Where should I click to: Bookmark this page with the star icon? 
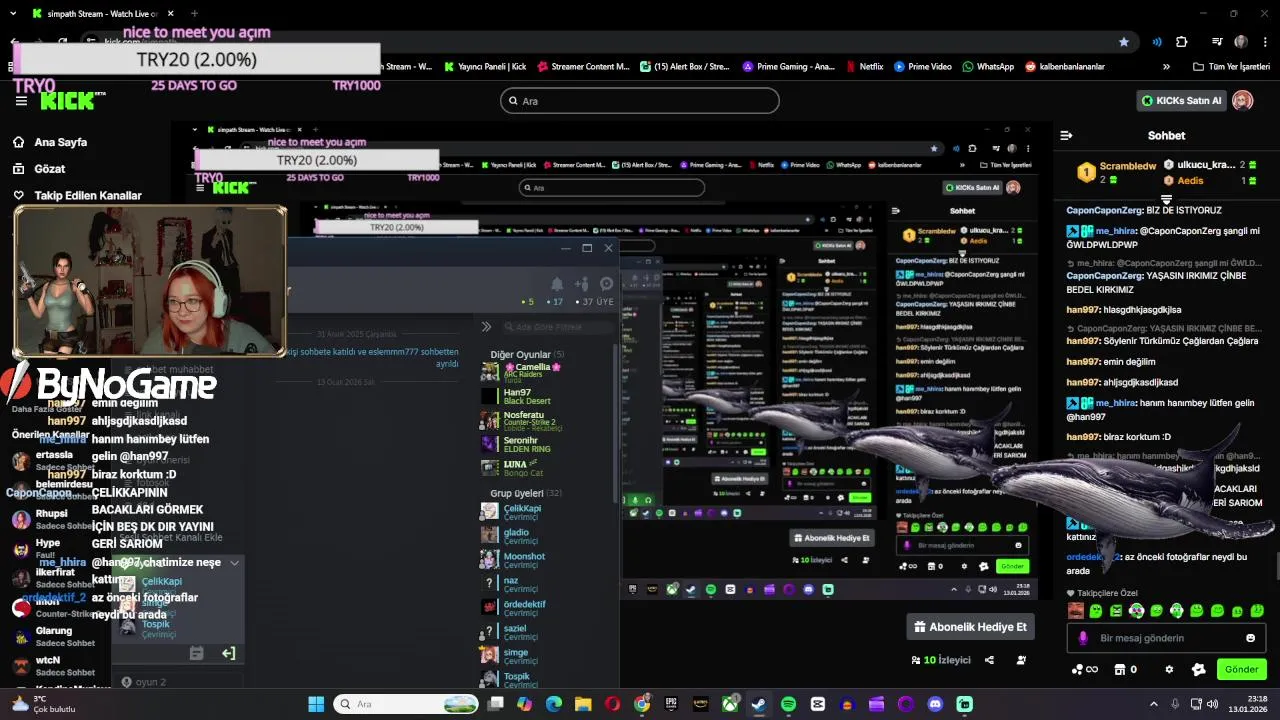tap(1124, 42)
